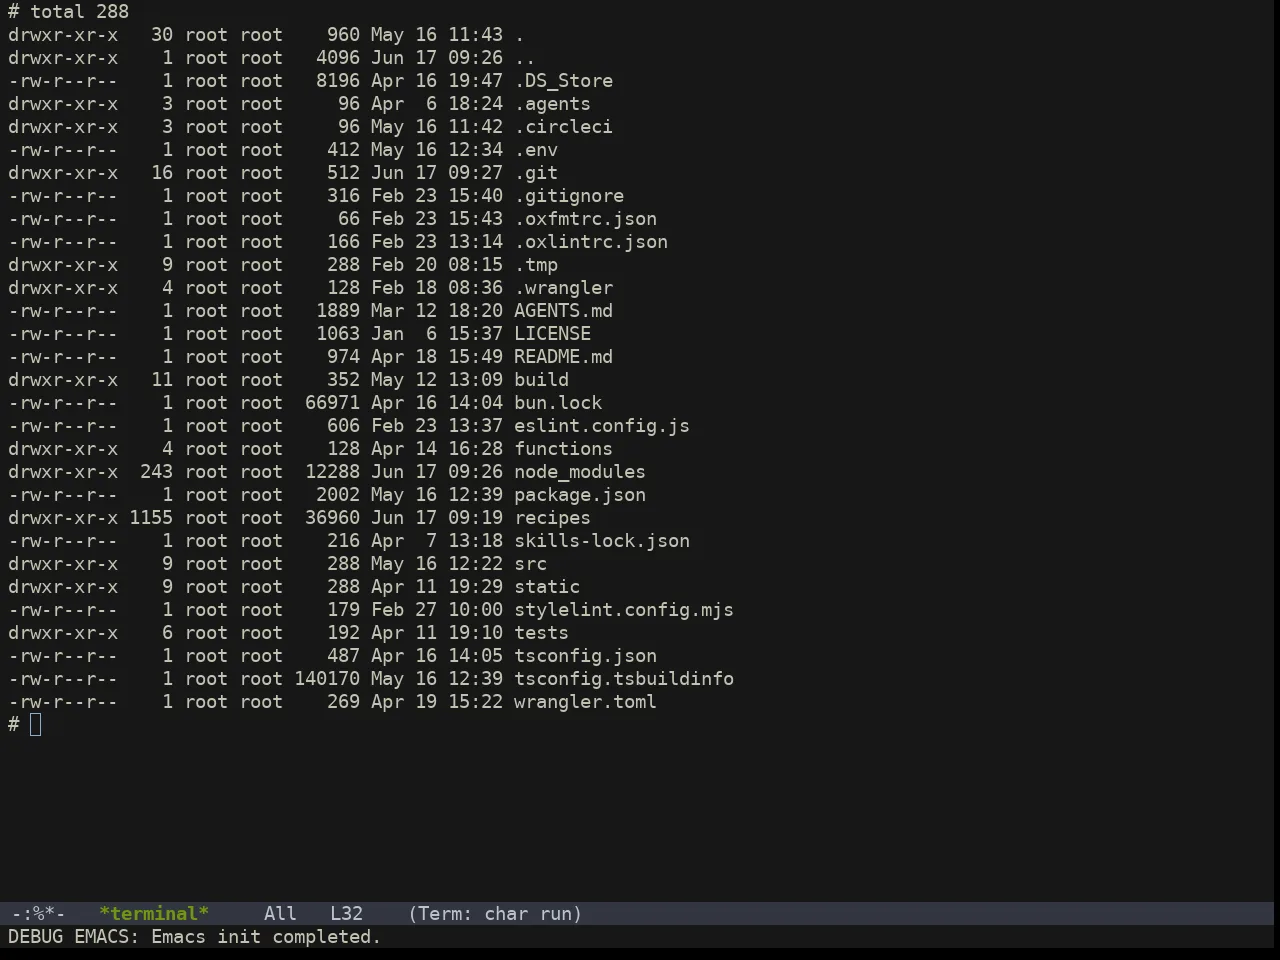Select the .wrangler directory name

563,288
